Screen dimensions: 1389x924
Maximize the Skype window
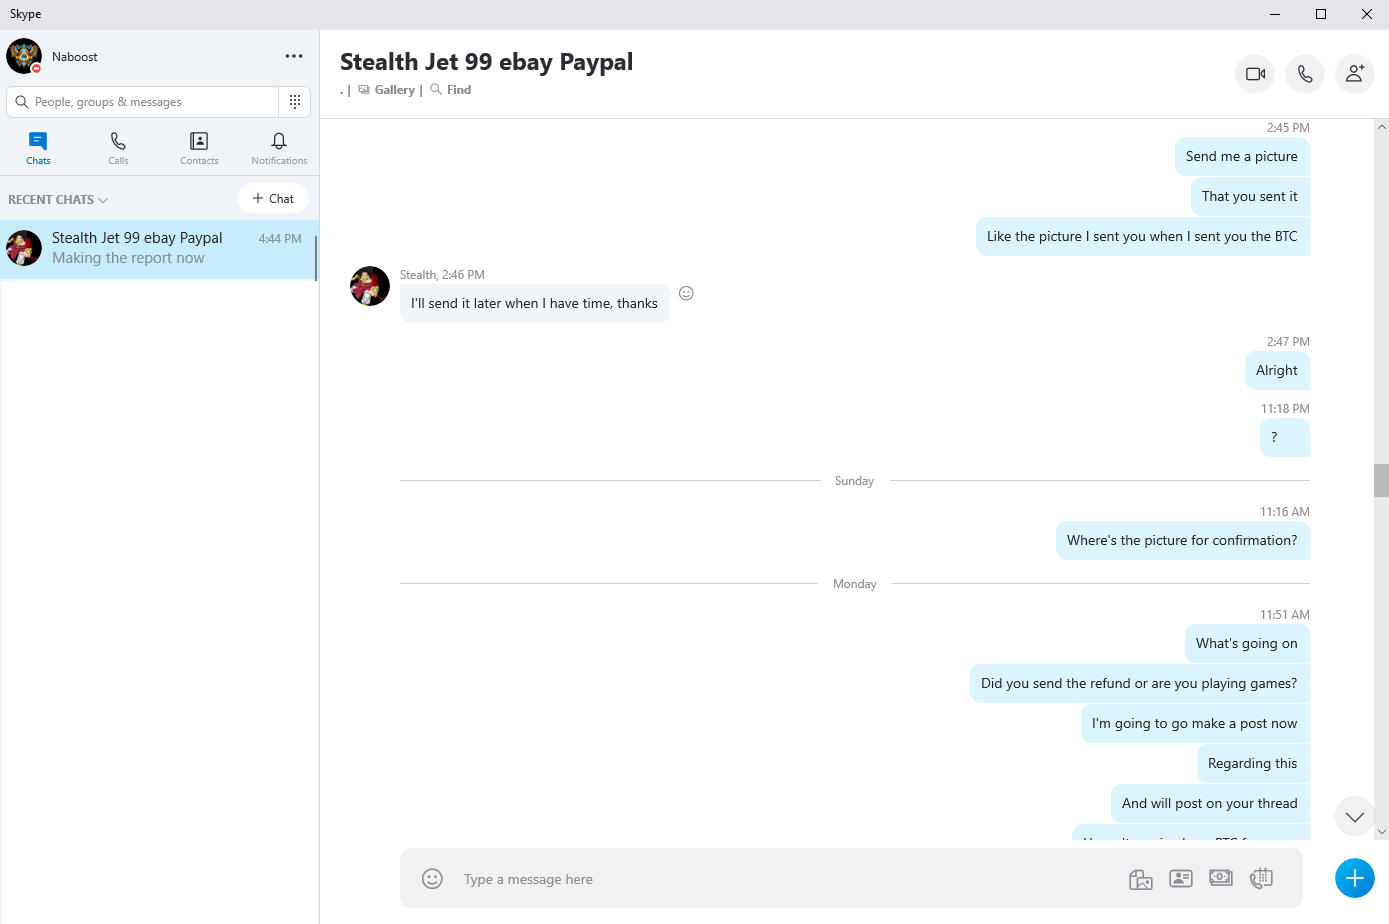point(1321,14)
